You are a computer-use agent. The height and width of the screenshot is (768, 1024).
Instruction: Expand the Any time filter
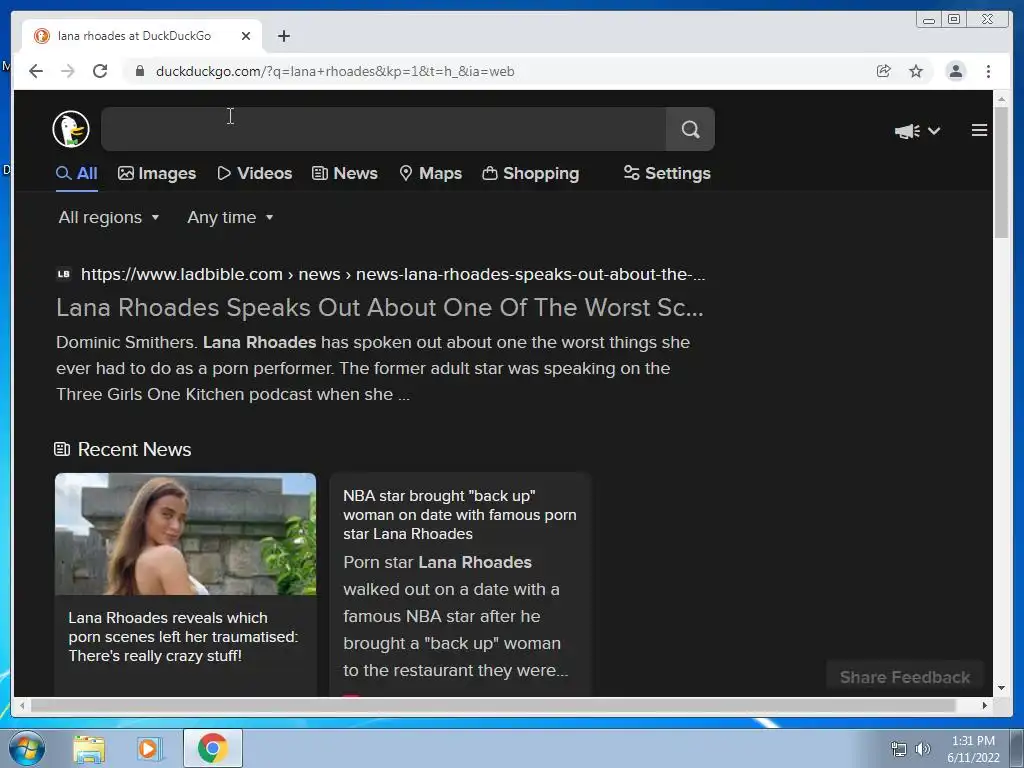click(230, 217)
